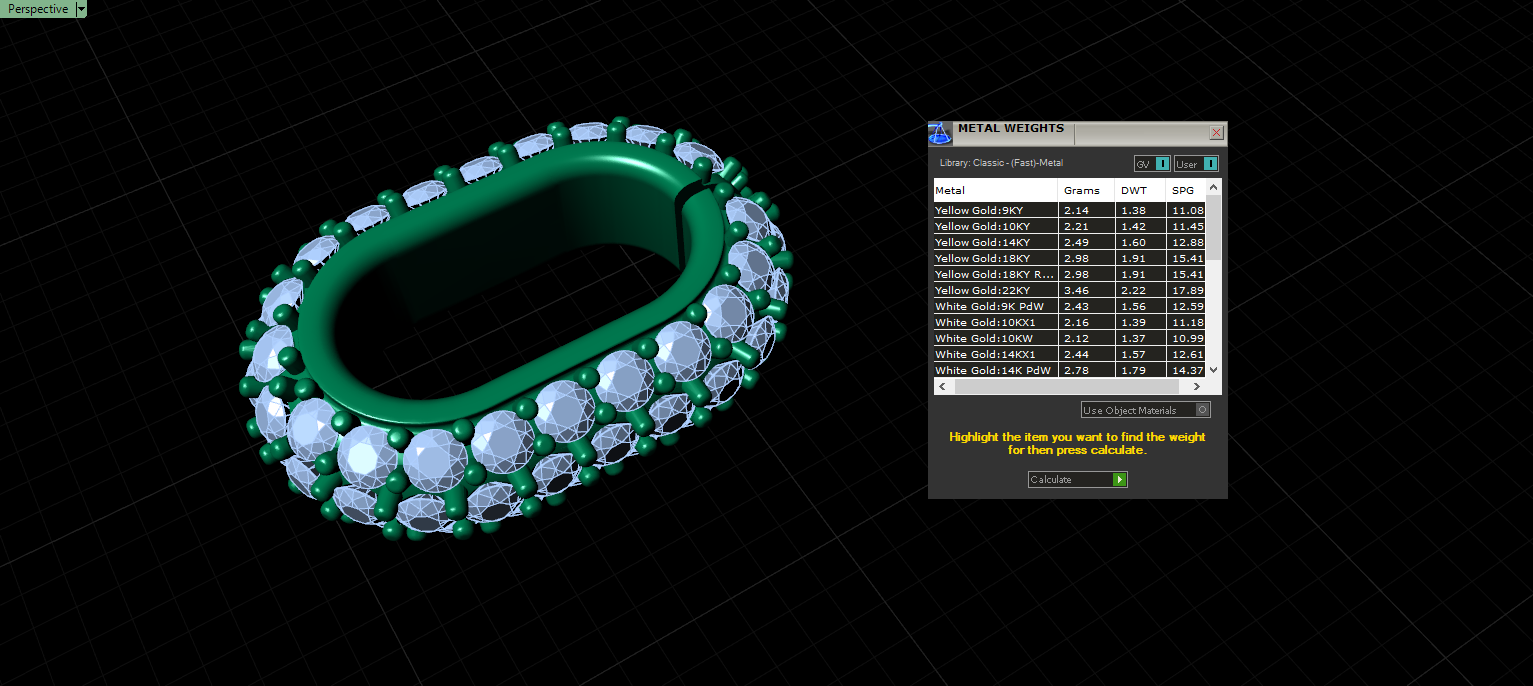This screenshot has height=686, width=1533.
Task: Click the vertical scrollbar thumb in metal list
Action: point(1214,227)
